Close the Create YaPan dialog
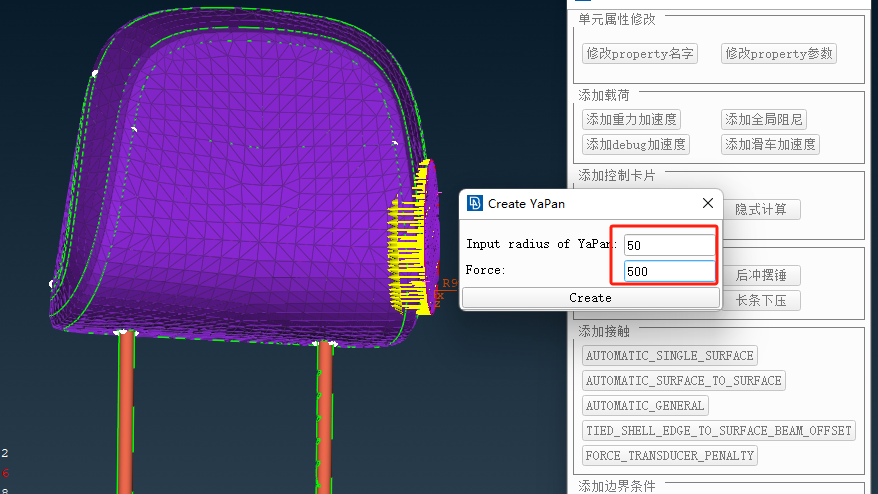Image resolution: width=878 pixels, height=494 pixels. point(708,203)
